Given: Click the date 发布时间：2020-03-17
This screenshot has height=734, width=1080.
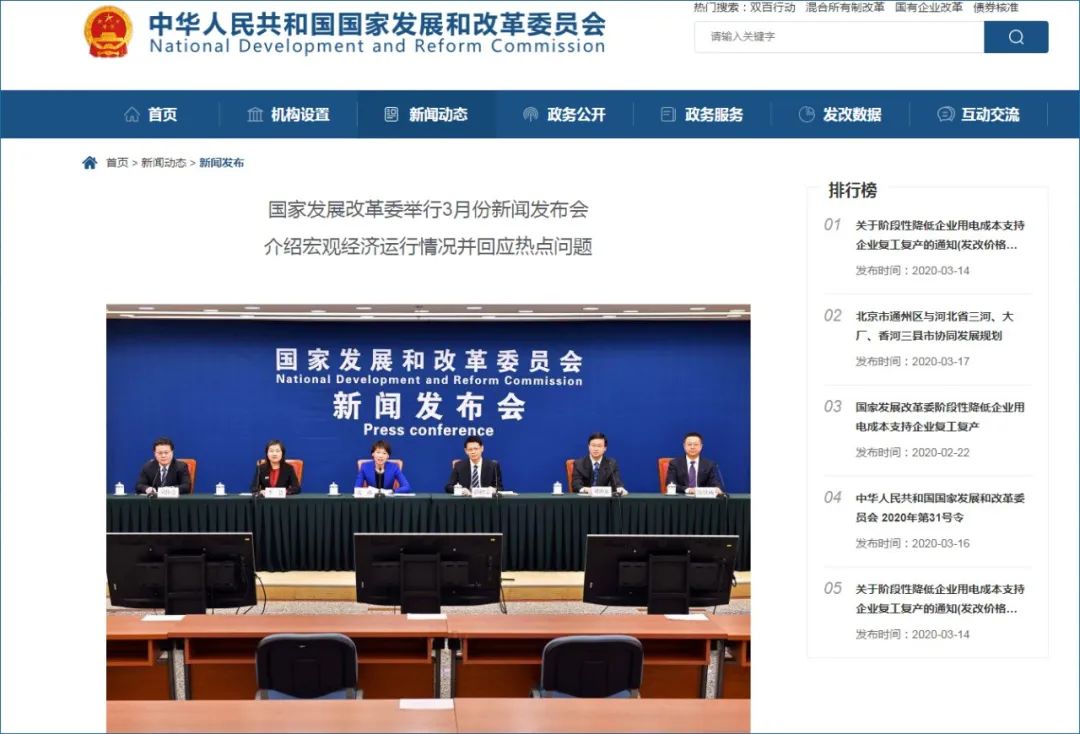Looking at the screenshot, I should [x=912, y=361].
